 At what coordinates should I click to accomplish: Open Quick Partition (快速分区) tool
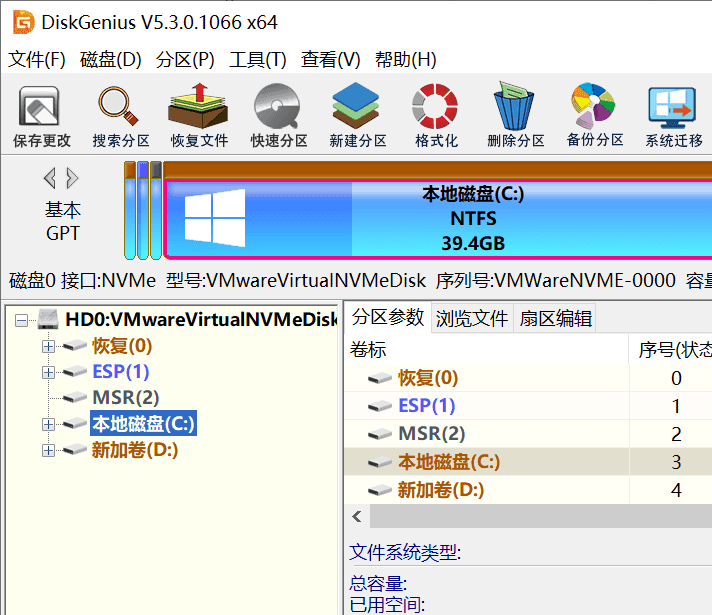click(x=278, y=116)
